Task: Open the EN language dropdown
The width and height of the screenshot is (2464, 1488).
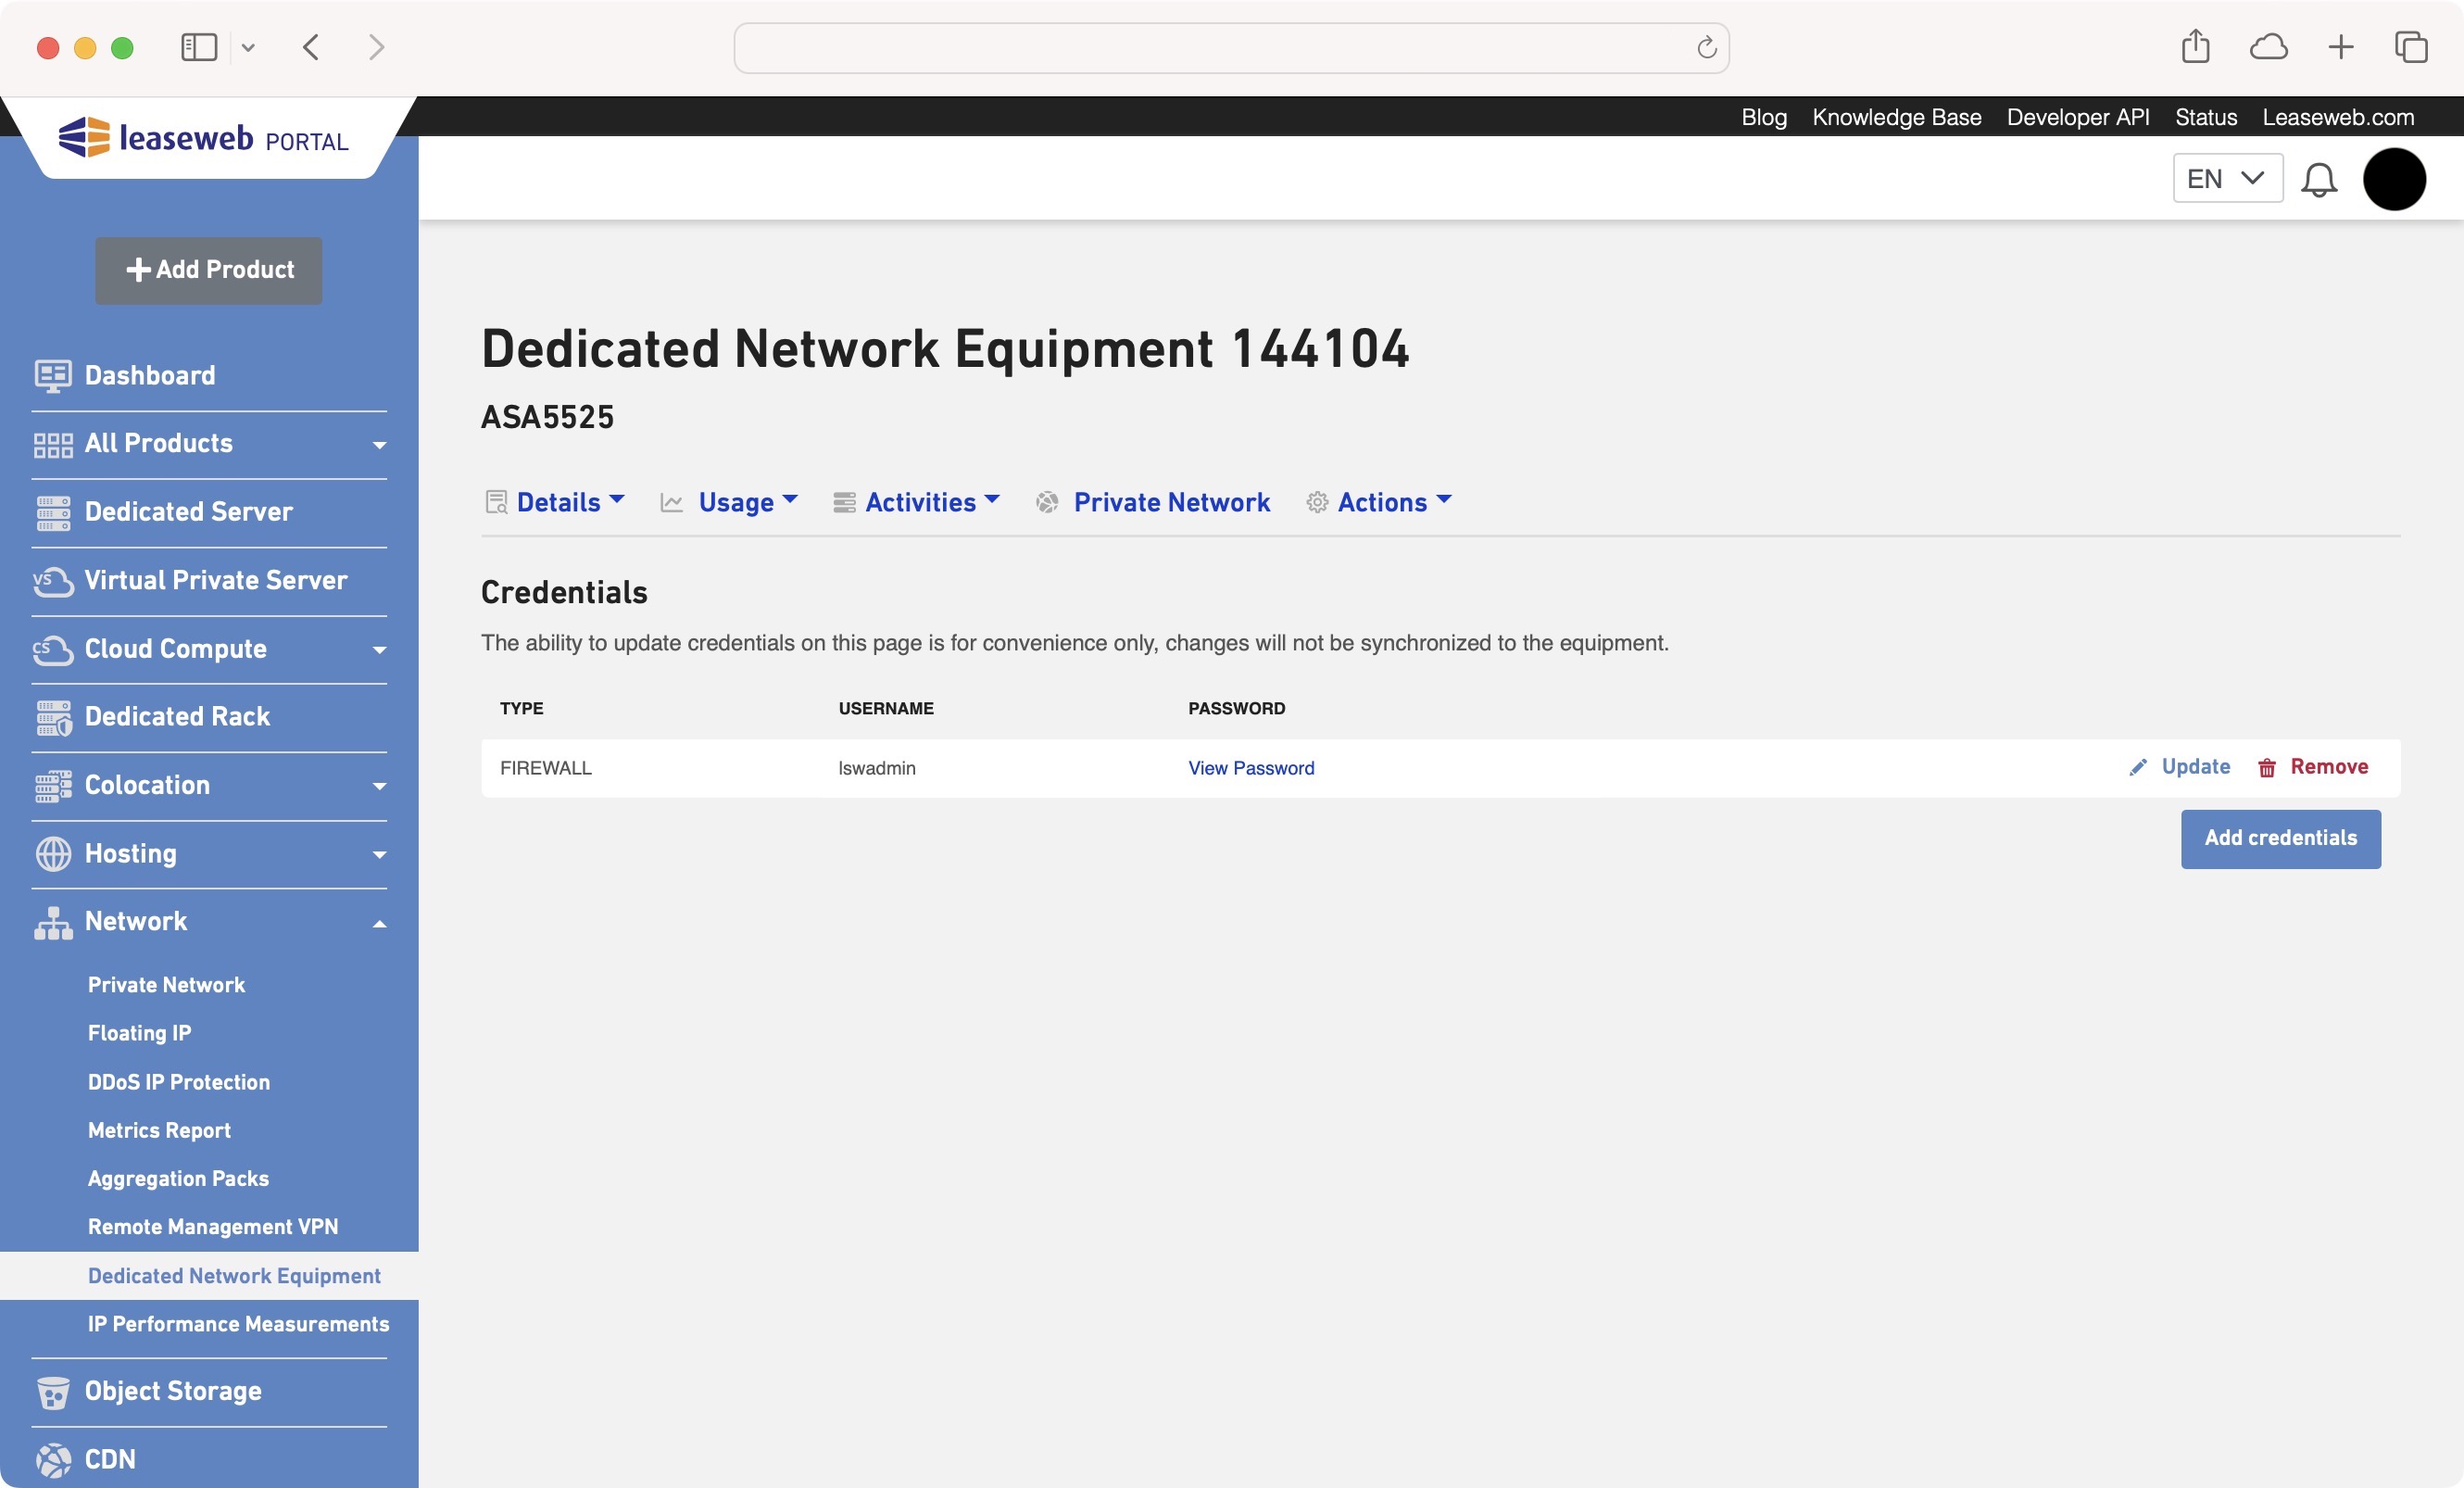Action: (x=2227, y=179)
